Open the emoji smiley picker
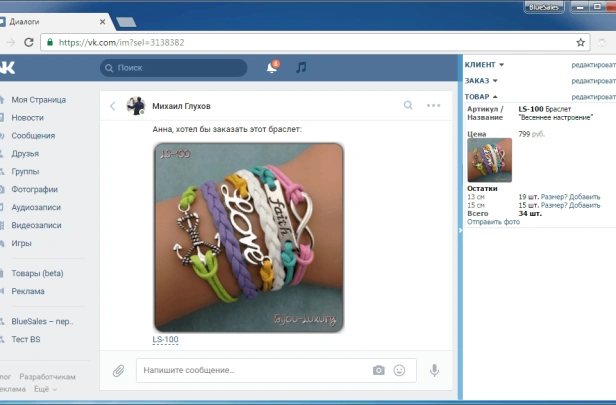 click(x=400, y=370)
